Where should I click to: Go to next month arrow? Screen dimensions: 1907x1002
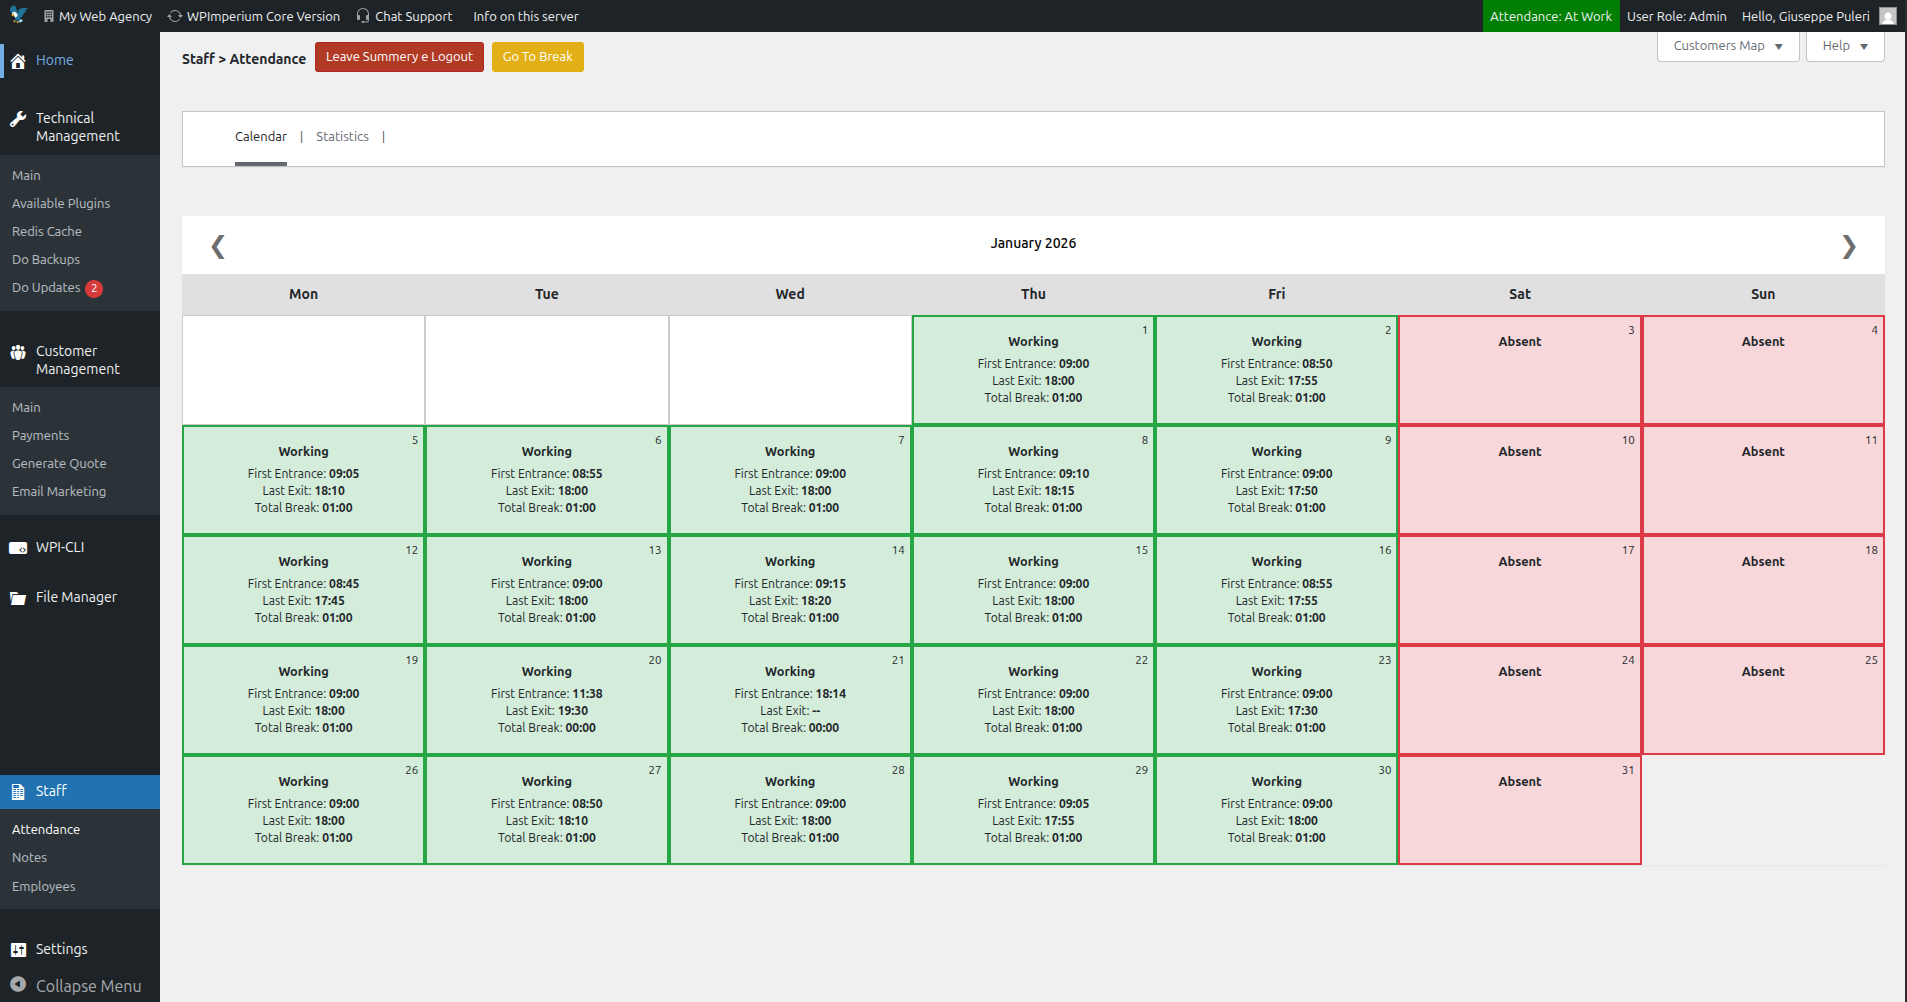(x=1849, y=246)
